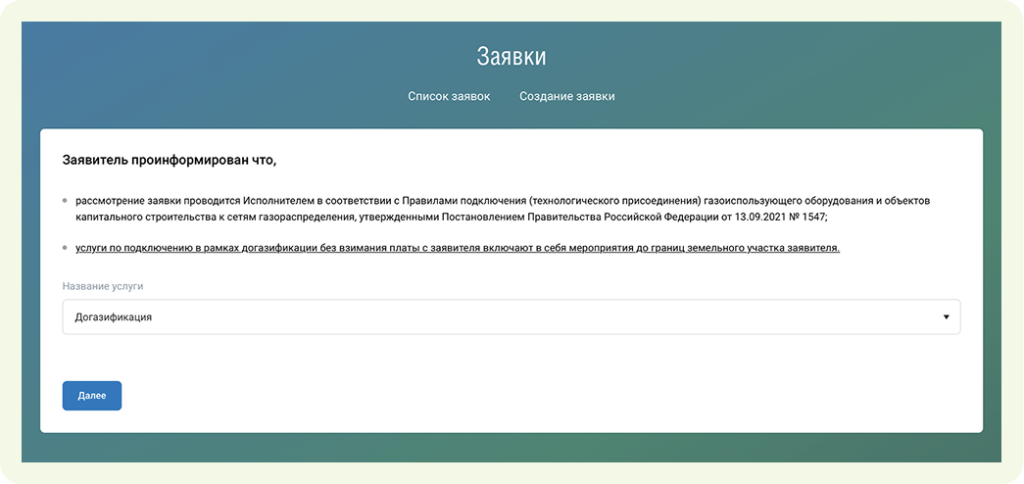This screenshot has height=484, width=1024.
Task: Open the underlined догазификация services link
Action: click(457, 247)
